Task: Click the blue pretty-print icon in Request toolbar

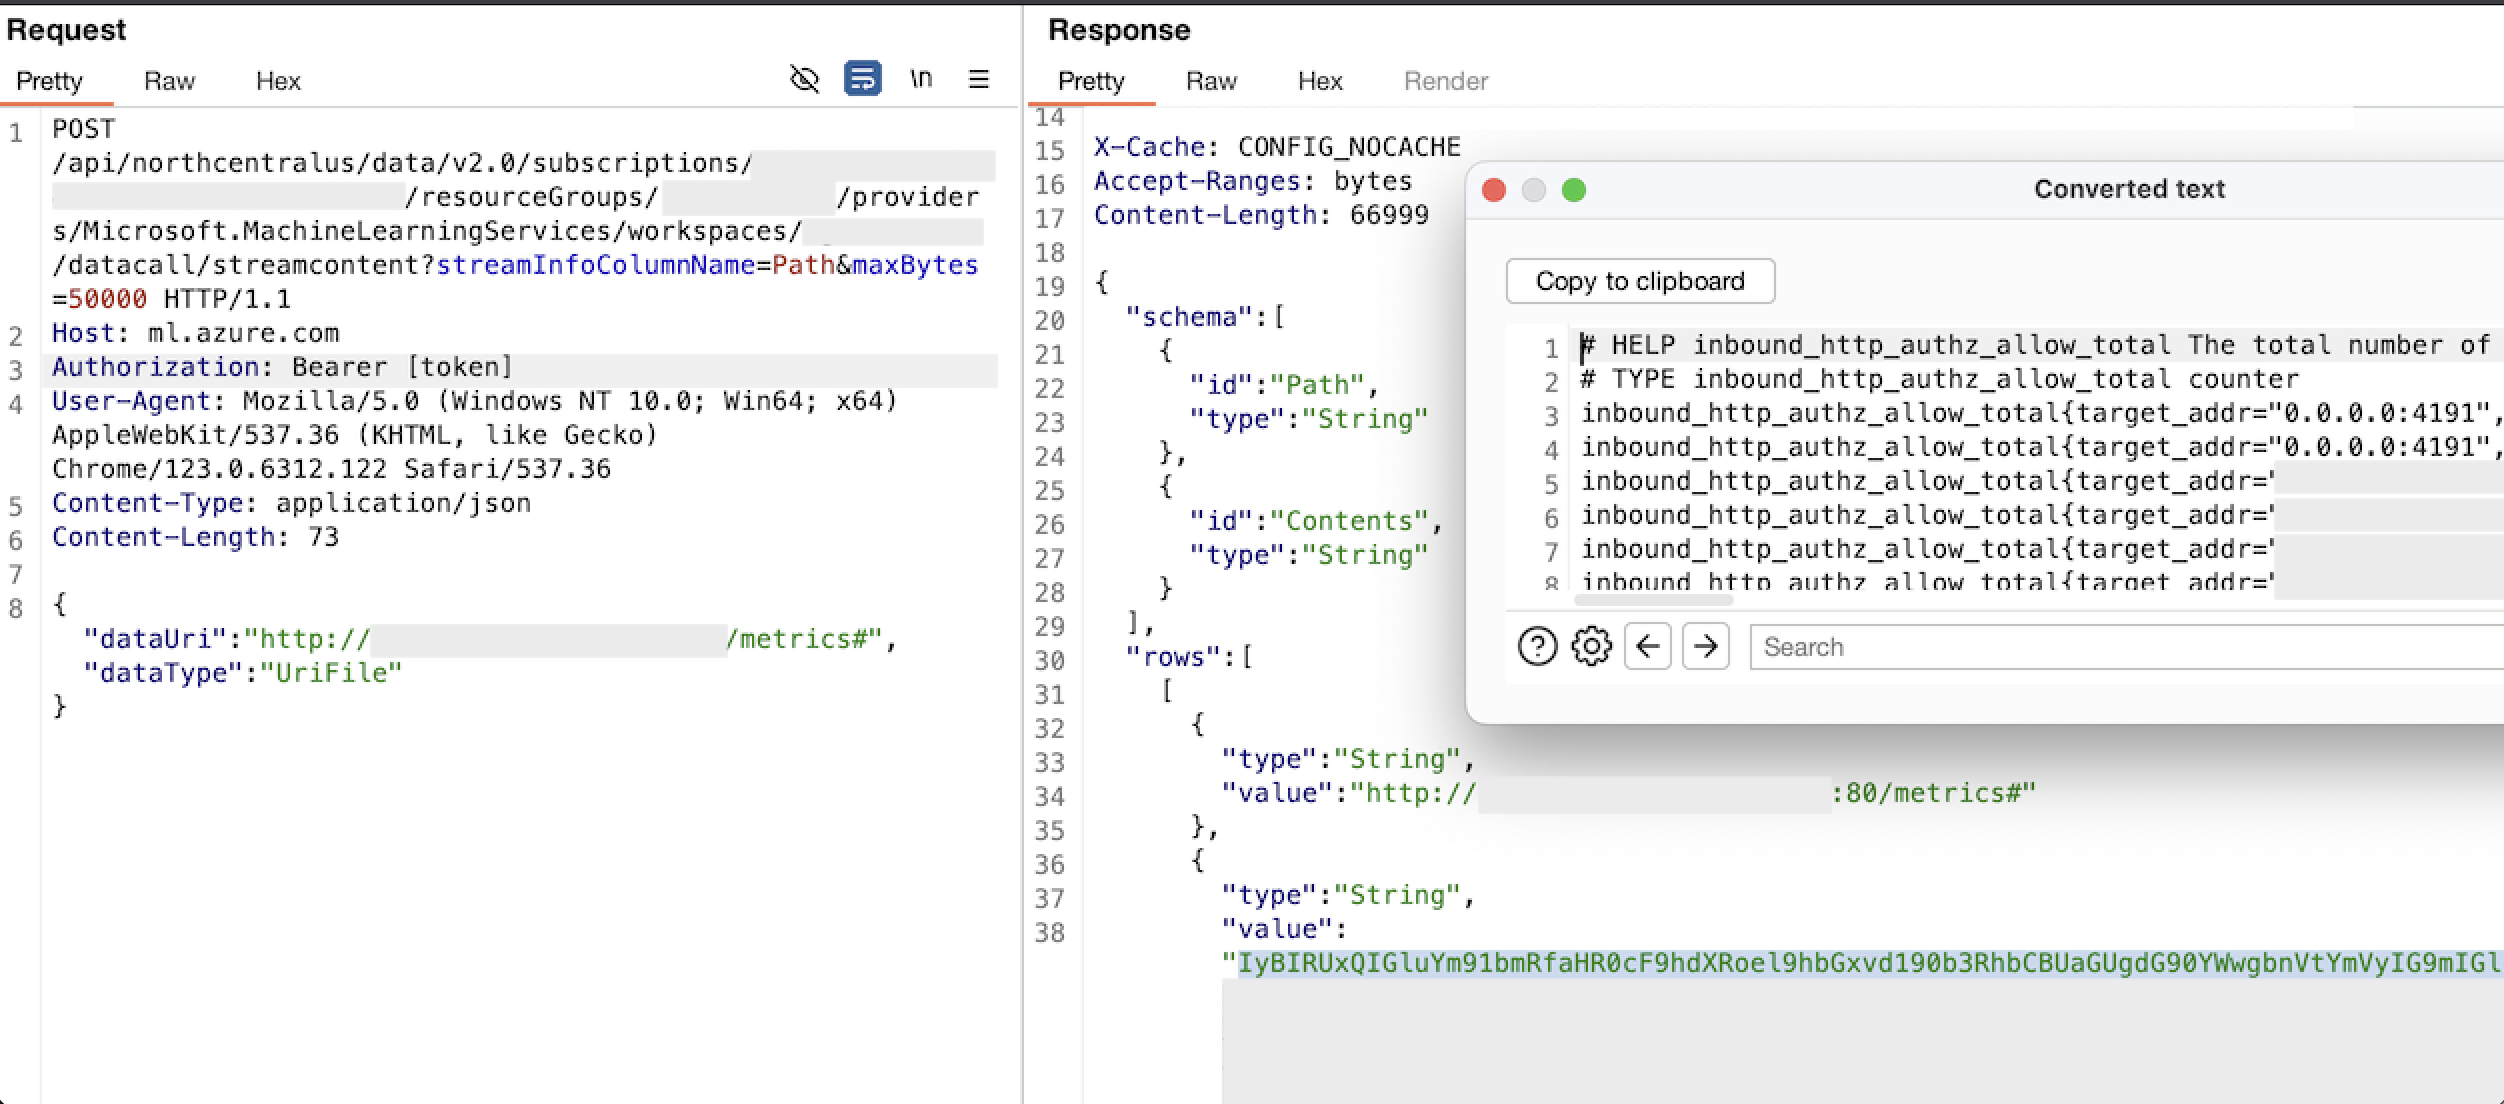Action: 862,79
